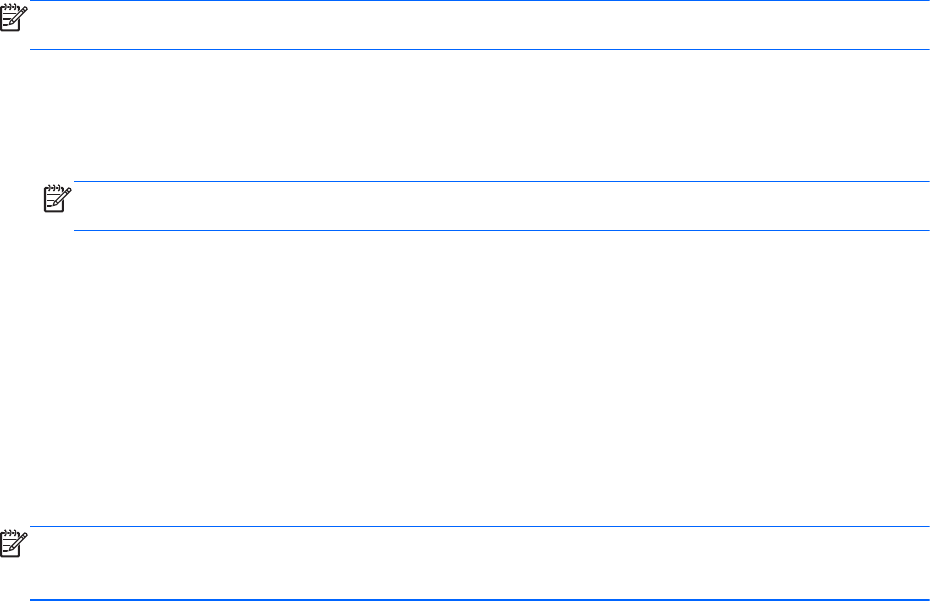Click the blue rule below the bottom note
Screen dimensions: 930x601
click(480, 600)
